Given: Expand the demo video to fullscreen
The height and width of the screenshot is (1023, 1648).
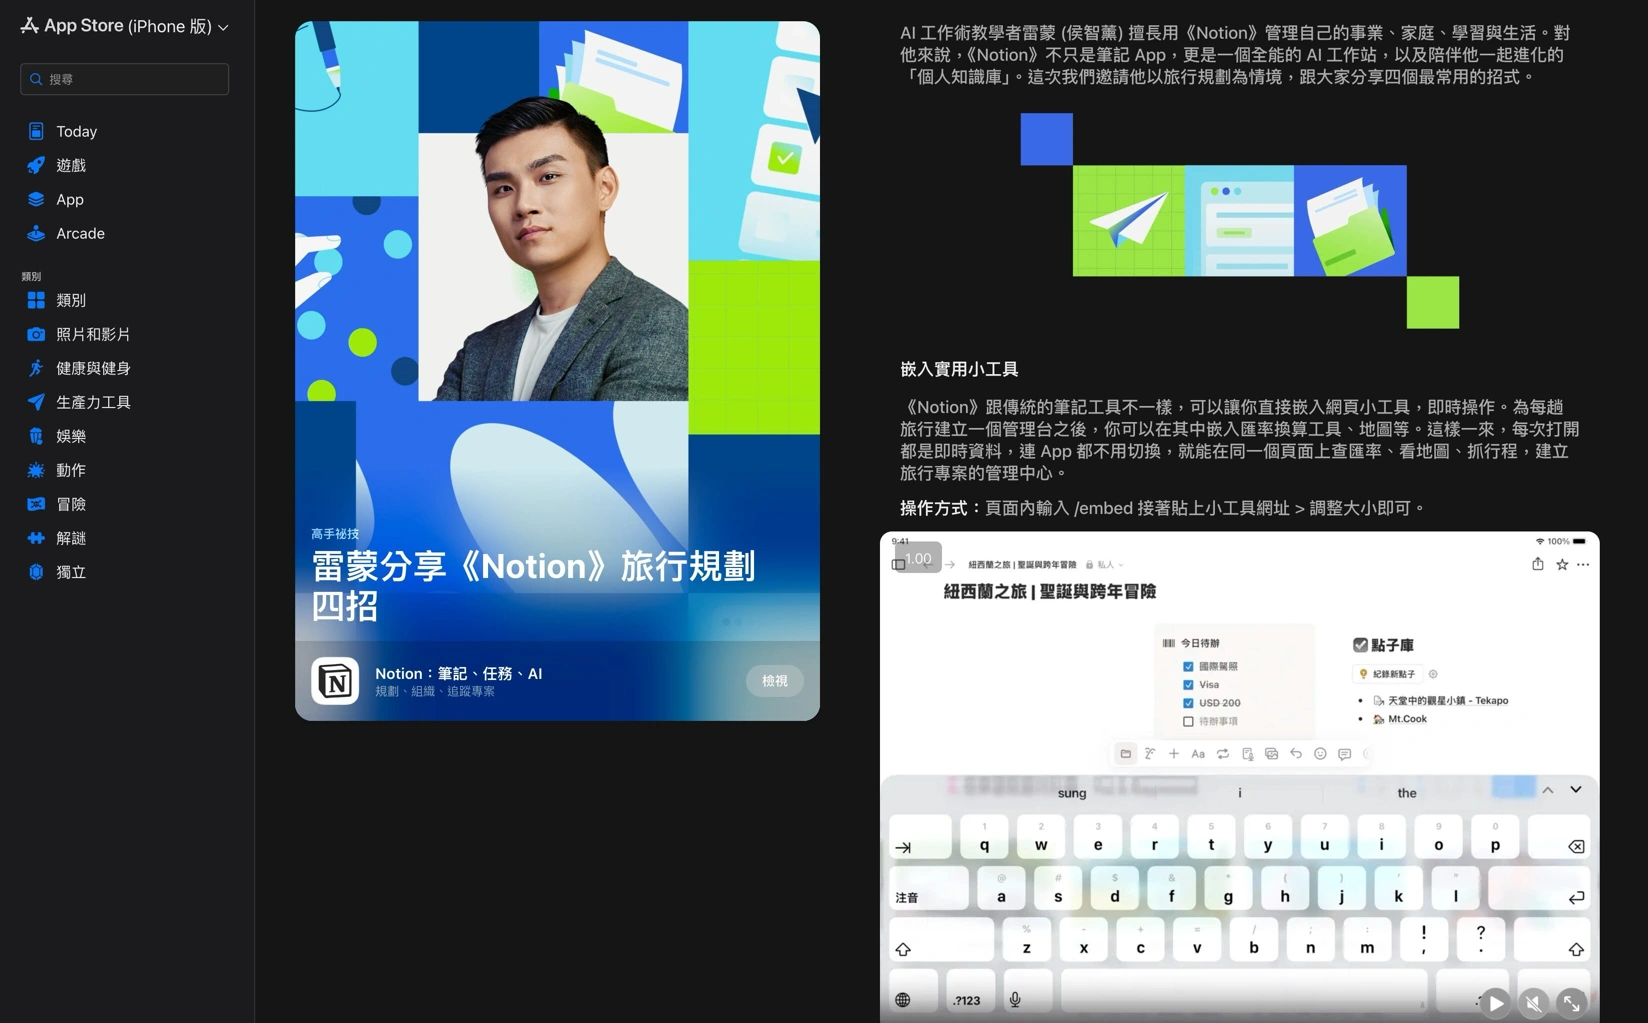Looking at the screenshot, I should (1572, 1003).
